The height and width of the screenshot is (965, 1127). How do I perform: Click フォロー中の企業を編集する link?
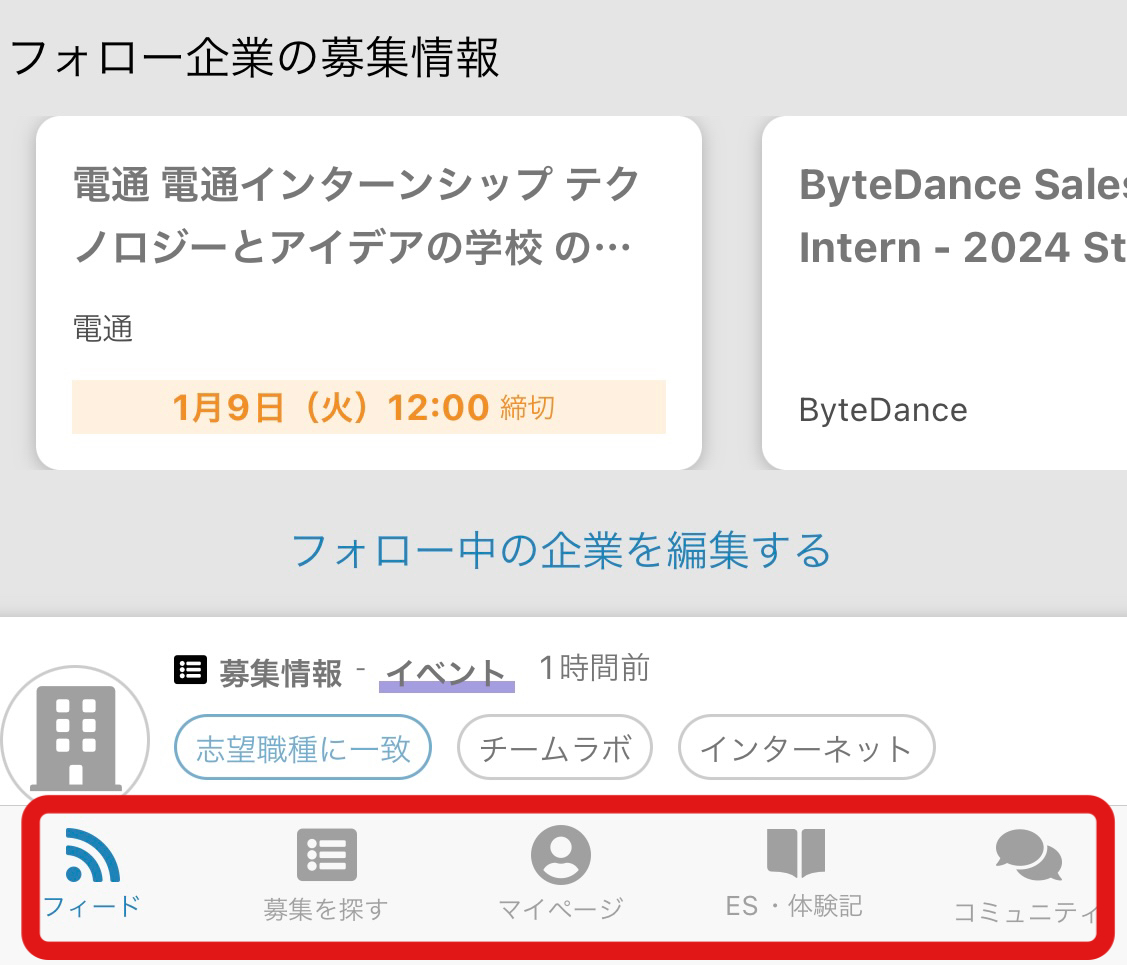pos(561,550)
